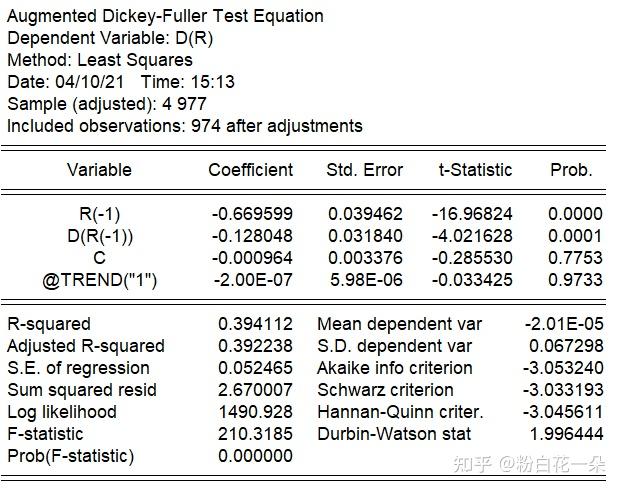This screenshot has width=622, height=490.
Task: Select the Prob. column header
Action: tap(571, 170)
